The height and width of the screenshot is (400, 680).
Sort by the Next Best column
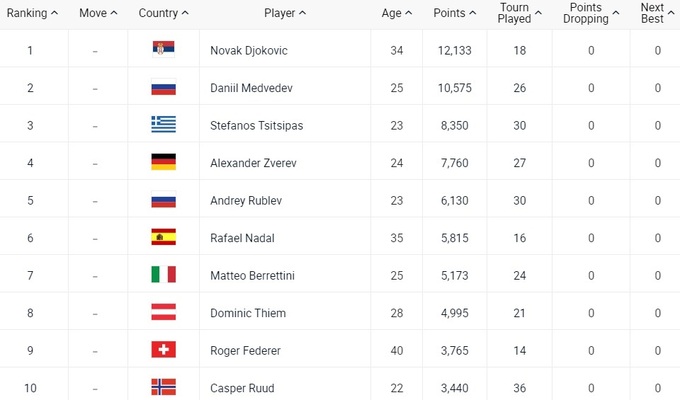[x=656, y=13]
